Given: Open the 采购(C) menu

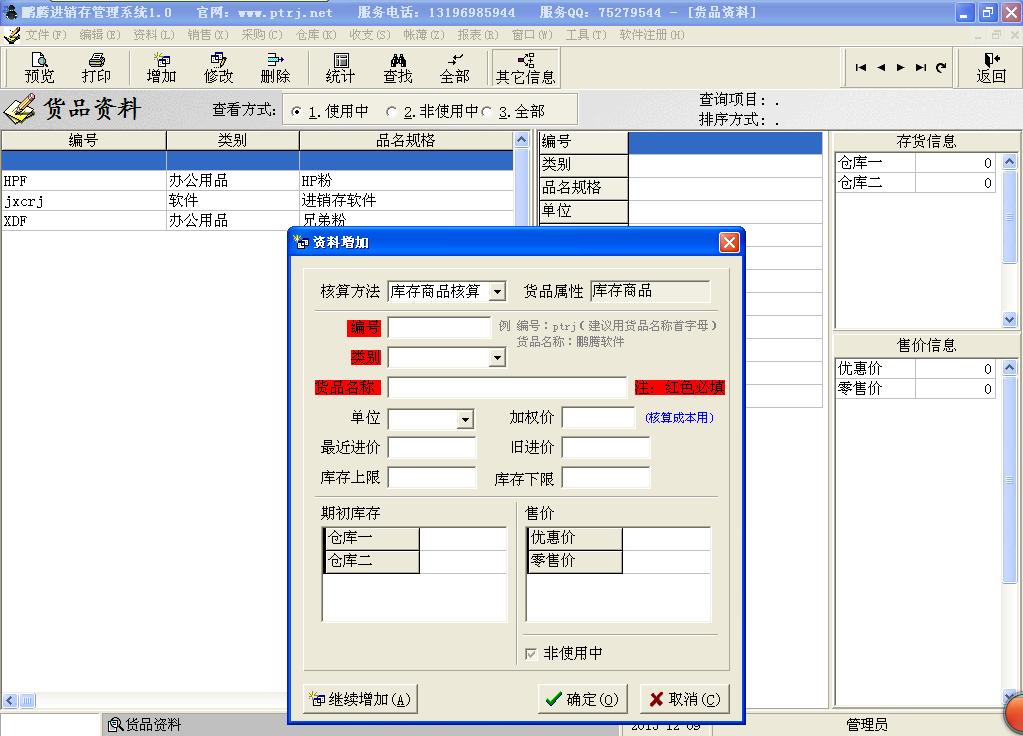Looking at the screenshot, I should pyautogui.click(x=262, y=35).
